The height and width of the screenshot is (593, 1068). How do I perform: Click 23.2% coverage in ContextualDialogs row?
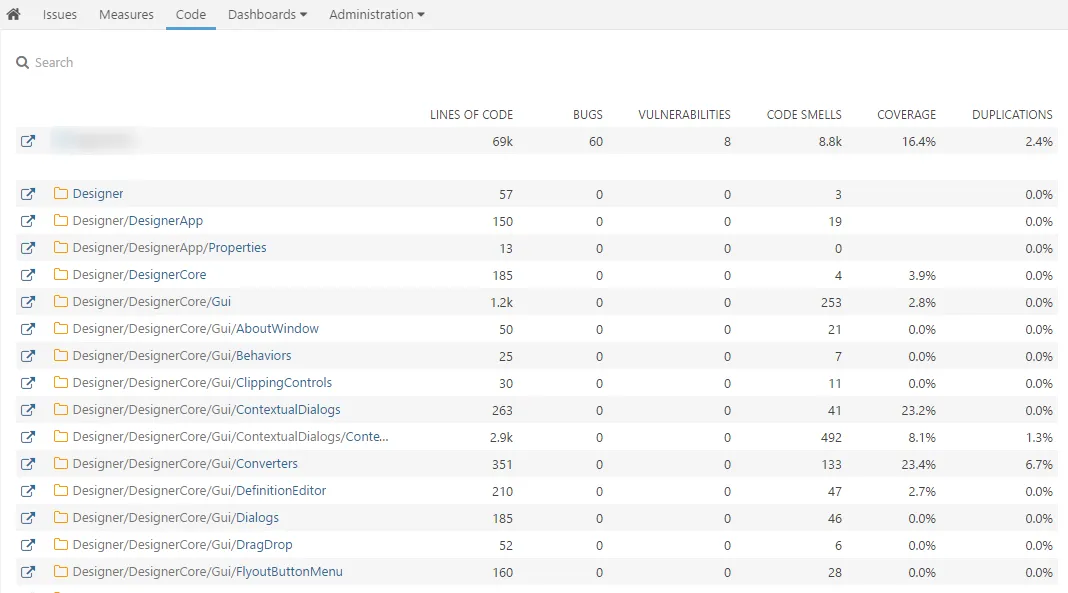click(919, 411)
